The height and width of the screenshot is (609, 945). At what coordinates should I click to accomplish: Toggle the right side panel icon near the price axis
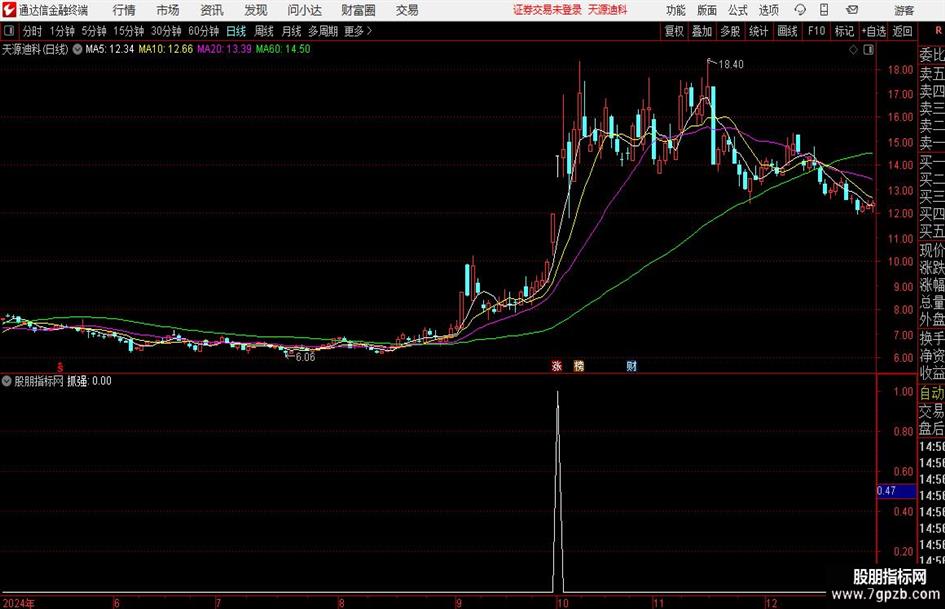868,50
